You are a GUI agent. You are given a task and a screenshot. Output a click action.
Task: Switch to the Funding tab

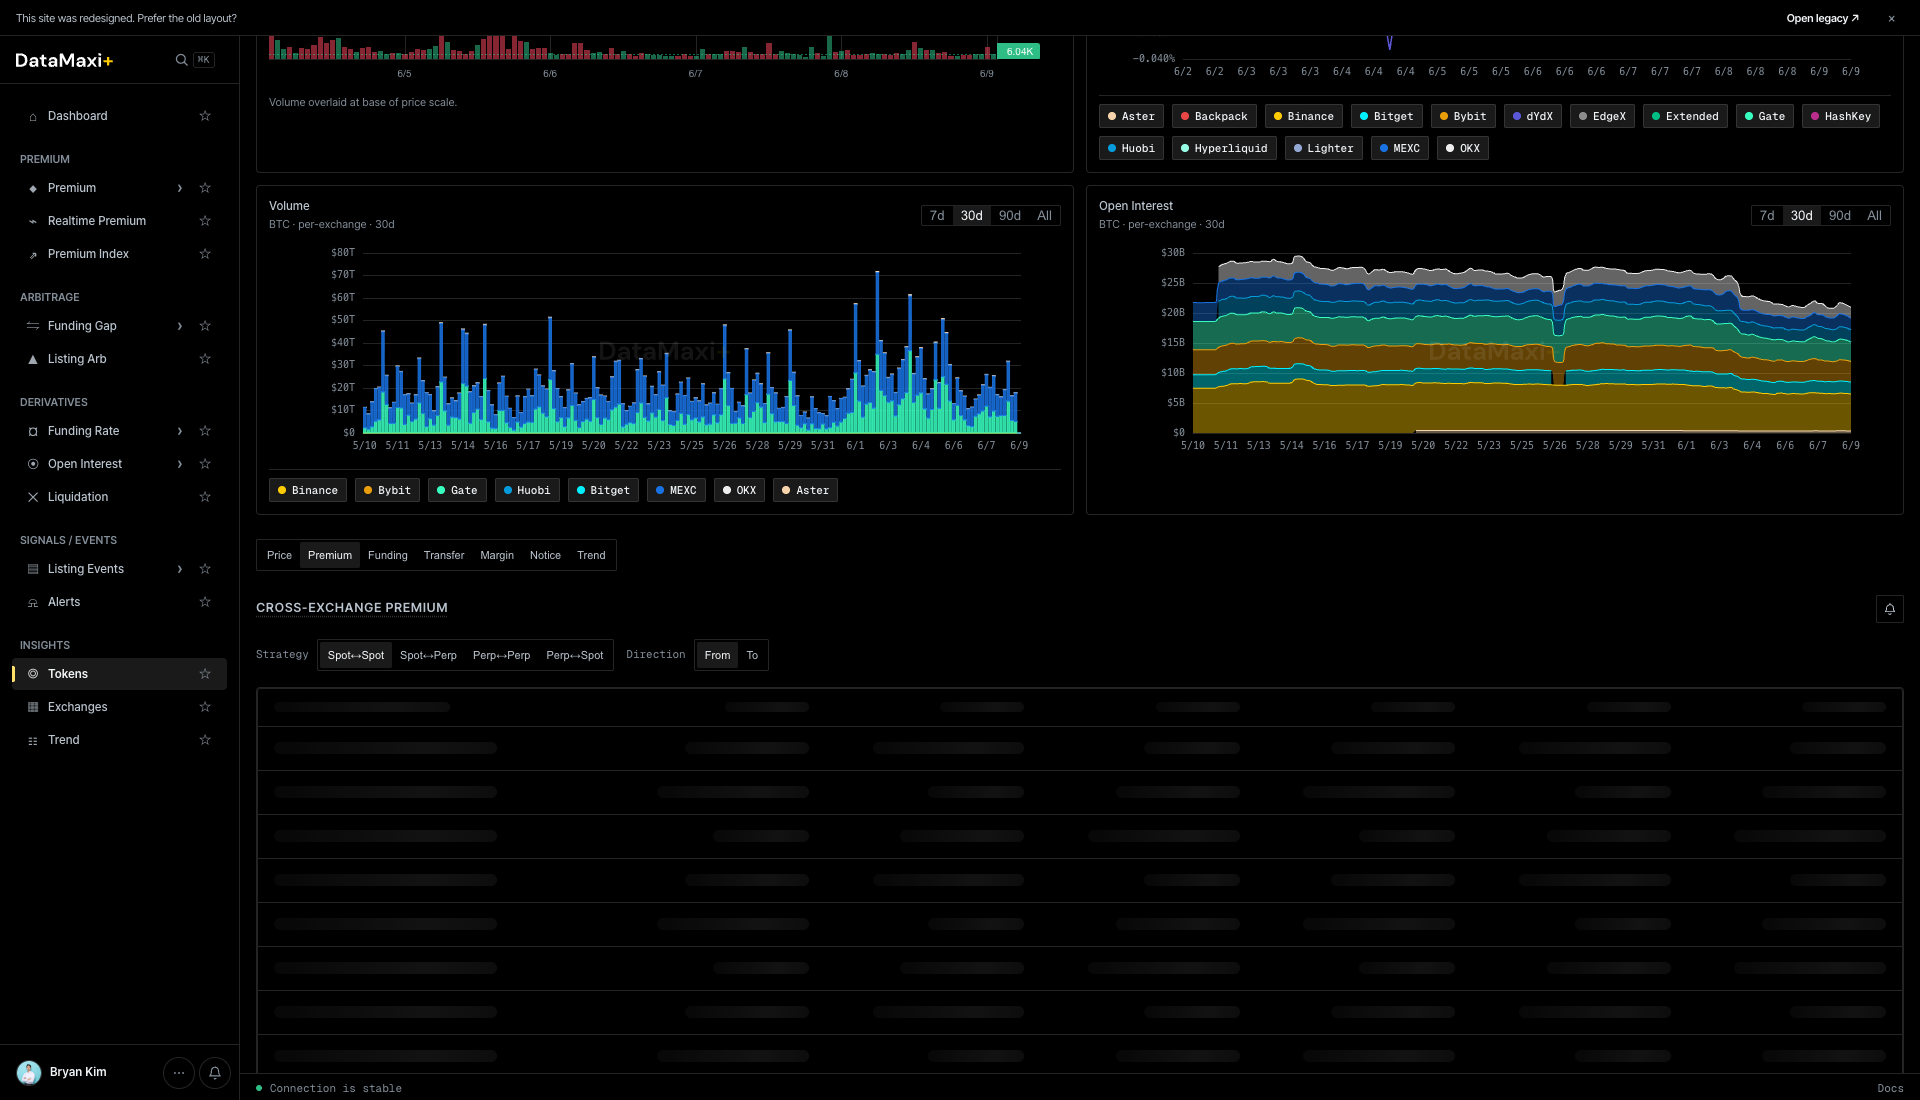388,555
